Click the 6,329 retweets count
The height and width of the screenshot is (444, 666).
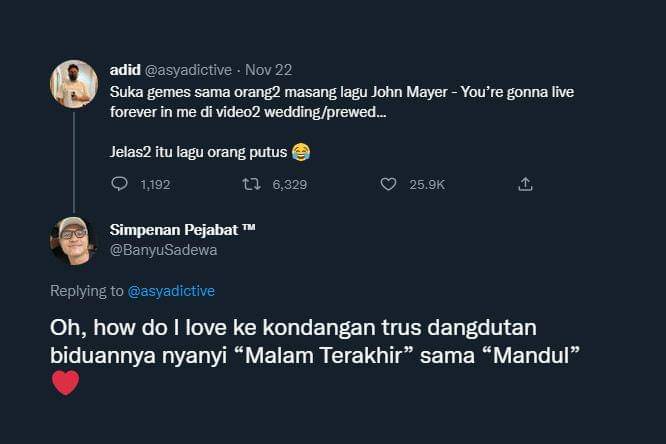click(x=289, y=184)
